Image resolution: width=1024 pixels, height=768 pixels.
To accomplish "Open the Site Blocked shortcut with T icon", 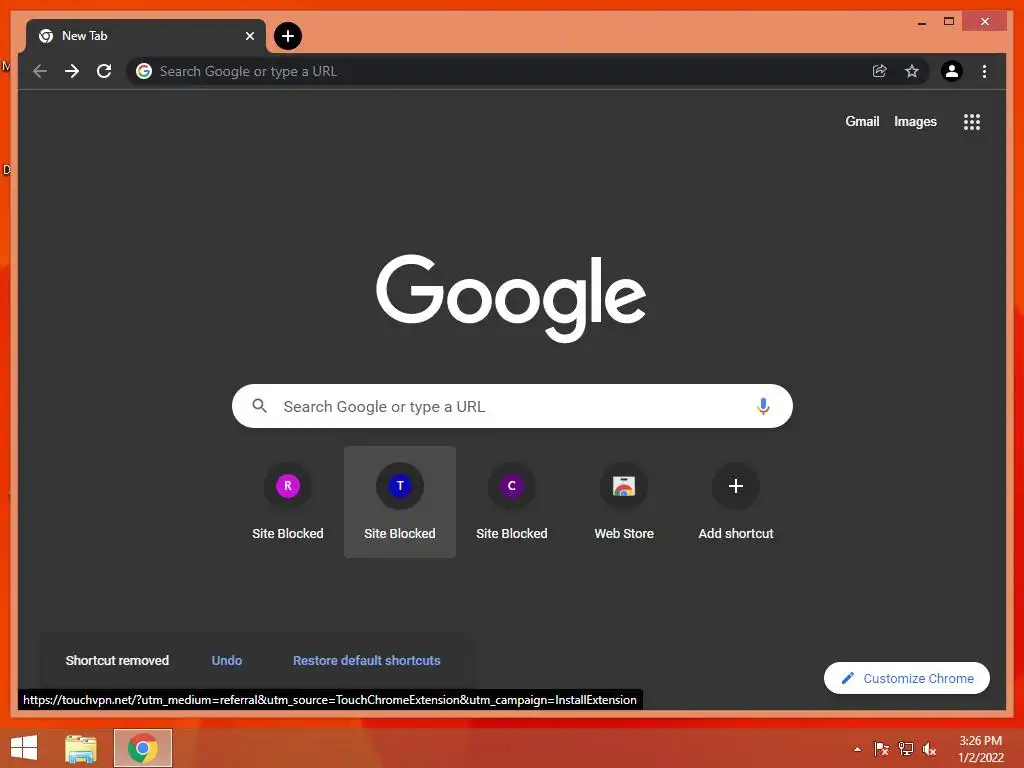I will coord(400,502).
